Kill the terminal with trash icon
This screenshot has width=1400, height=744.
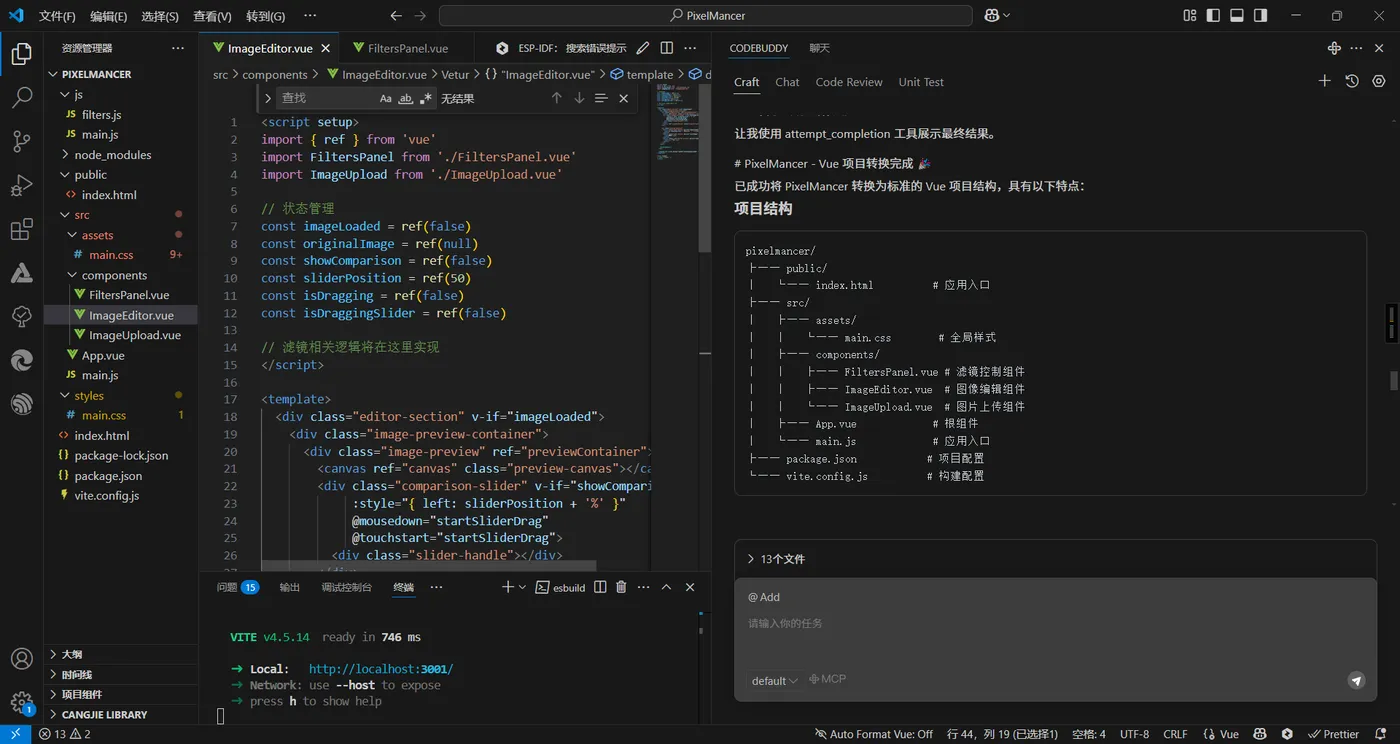tap(621, 587)
